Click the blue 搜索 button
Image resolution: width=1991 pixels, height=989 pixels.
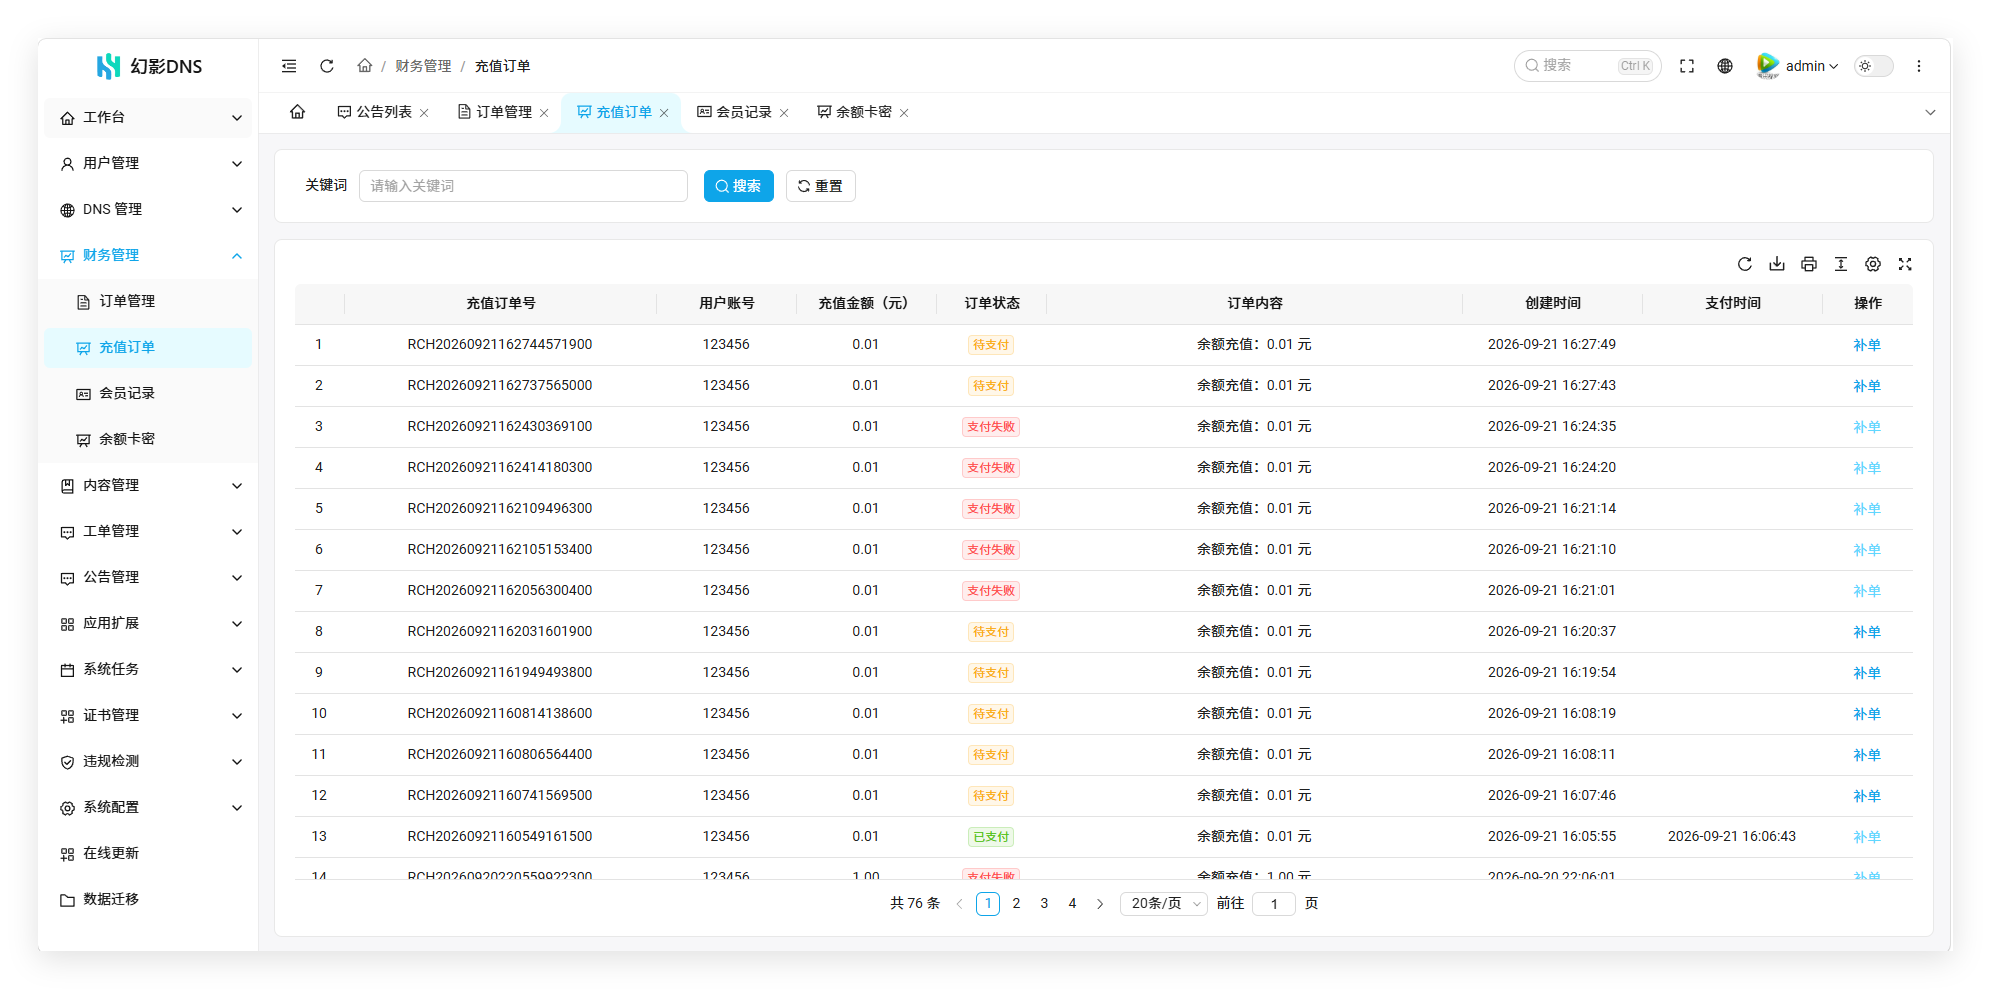739,186
